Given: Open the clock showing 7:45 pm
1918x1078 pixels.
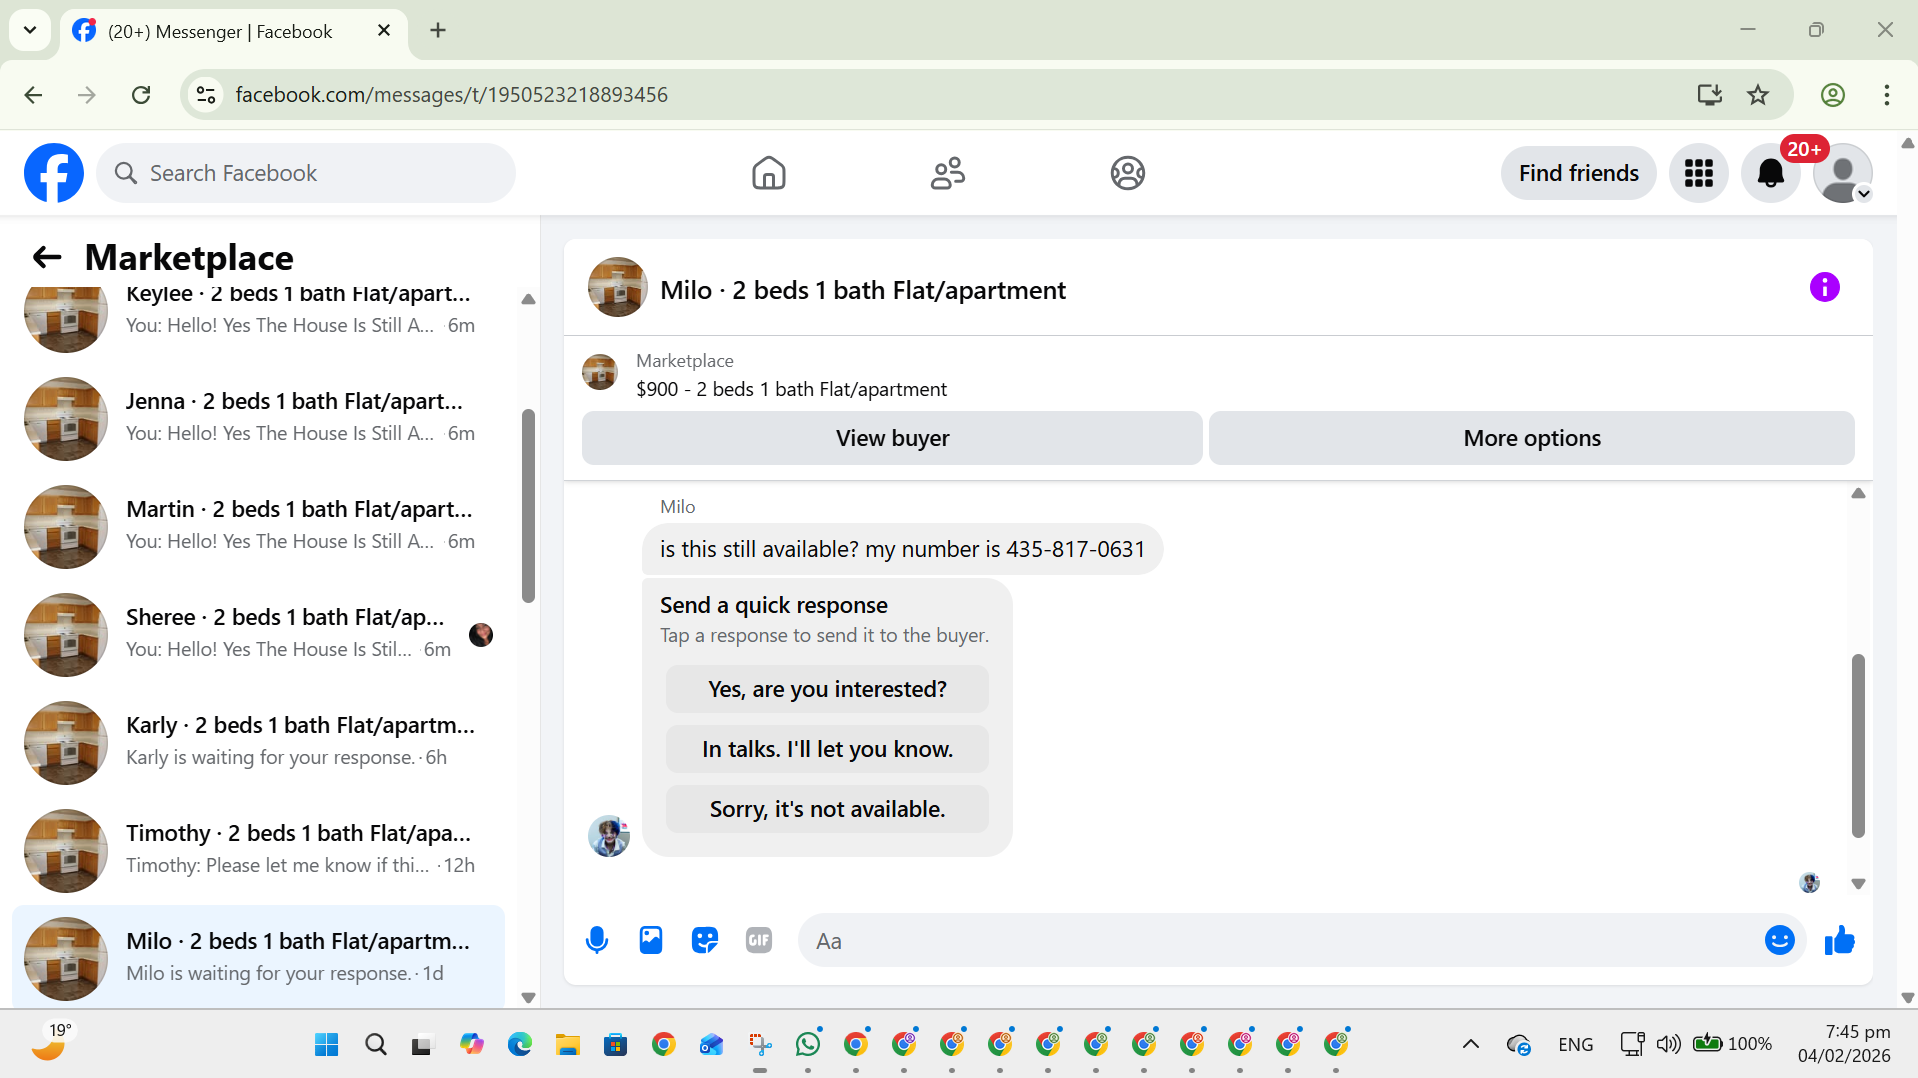Looking at the screenshot, I should pyautogui.click(x=1843, y=1044).
